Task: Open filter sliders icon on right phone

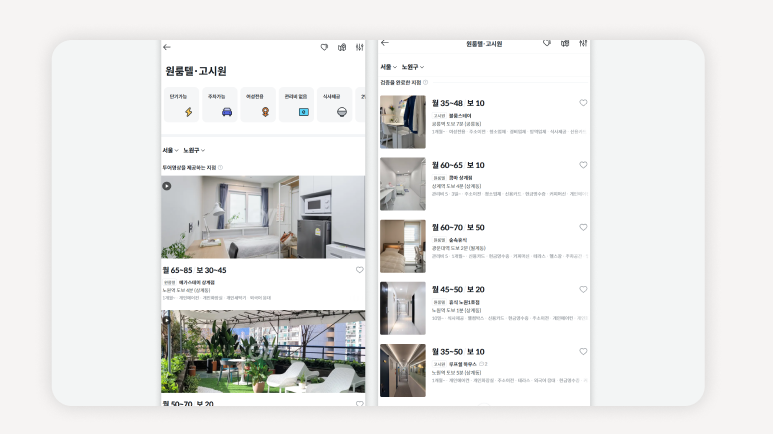Action: point(581,43)
